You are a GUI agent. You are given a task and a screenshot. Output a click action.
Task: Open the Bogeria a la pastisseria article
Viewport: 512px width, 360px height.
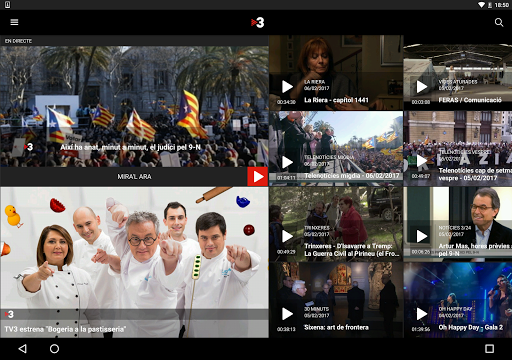[x=65, y=329]
